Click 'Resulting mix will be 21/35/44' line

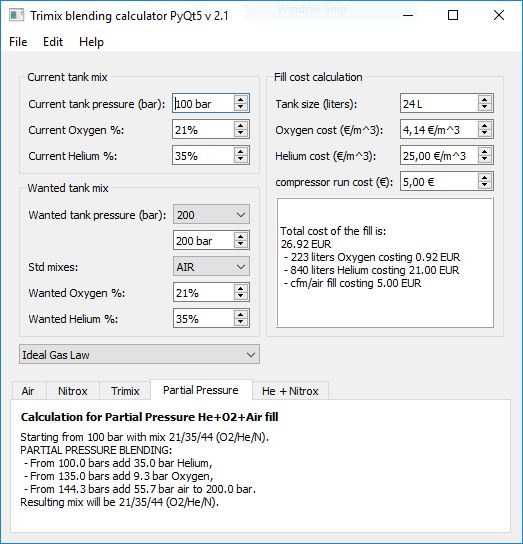tap(120, 502)
